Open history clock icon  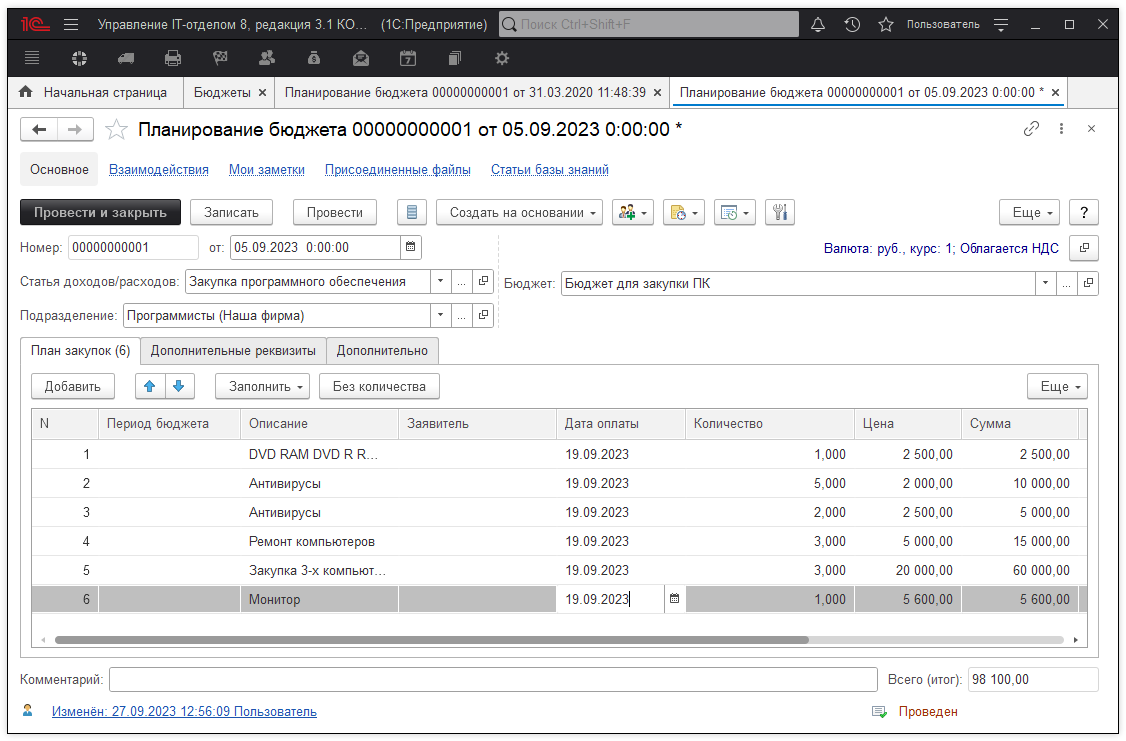(852, 24)
